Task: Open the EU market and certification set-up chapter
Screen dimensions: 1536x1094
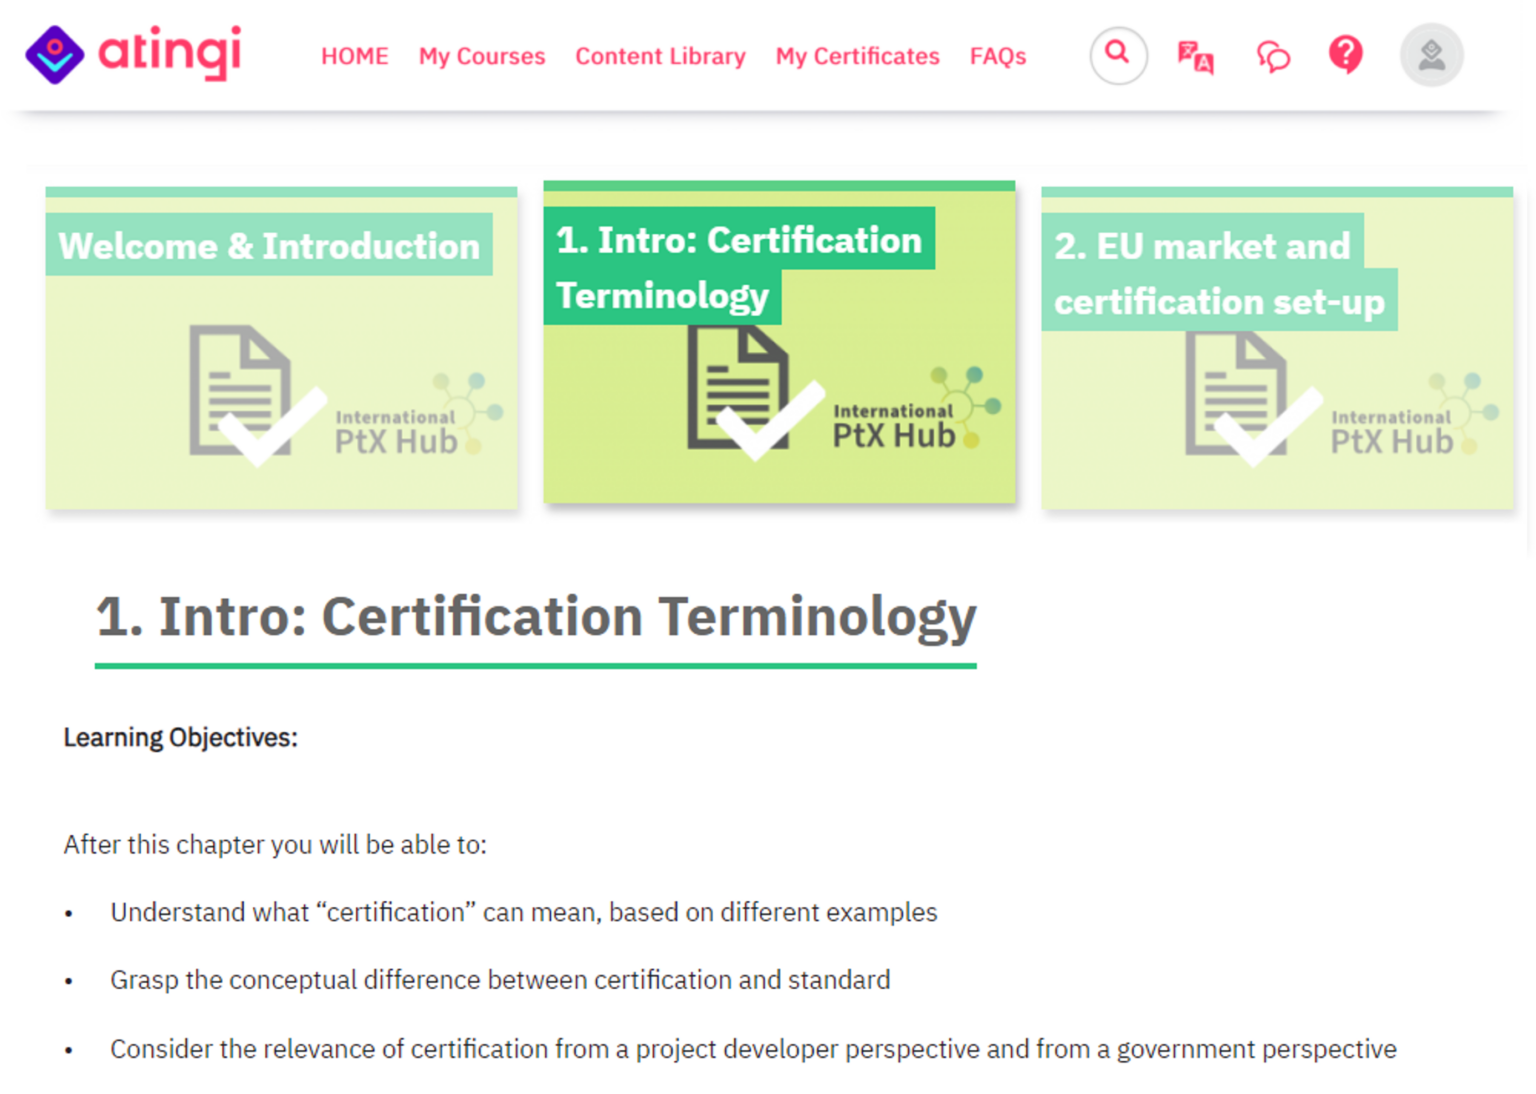Action: [1277, 347]
